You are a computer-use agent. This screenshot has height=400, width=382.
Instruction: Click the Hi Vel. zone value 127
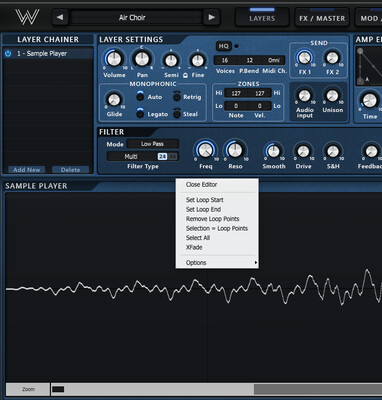pyautogui.click(x=260, y=93)
